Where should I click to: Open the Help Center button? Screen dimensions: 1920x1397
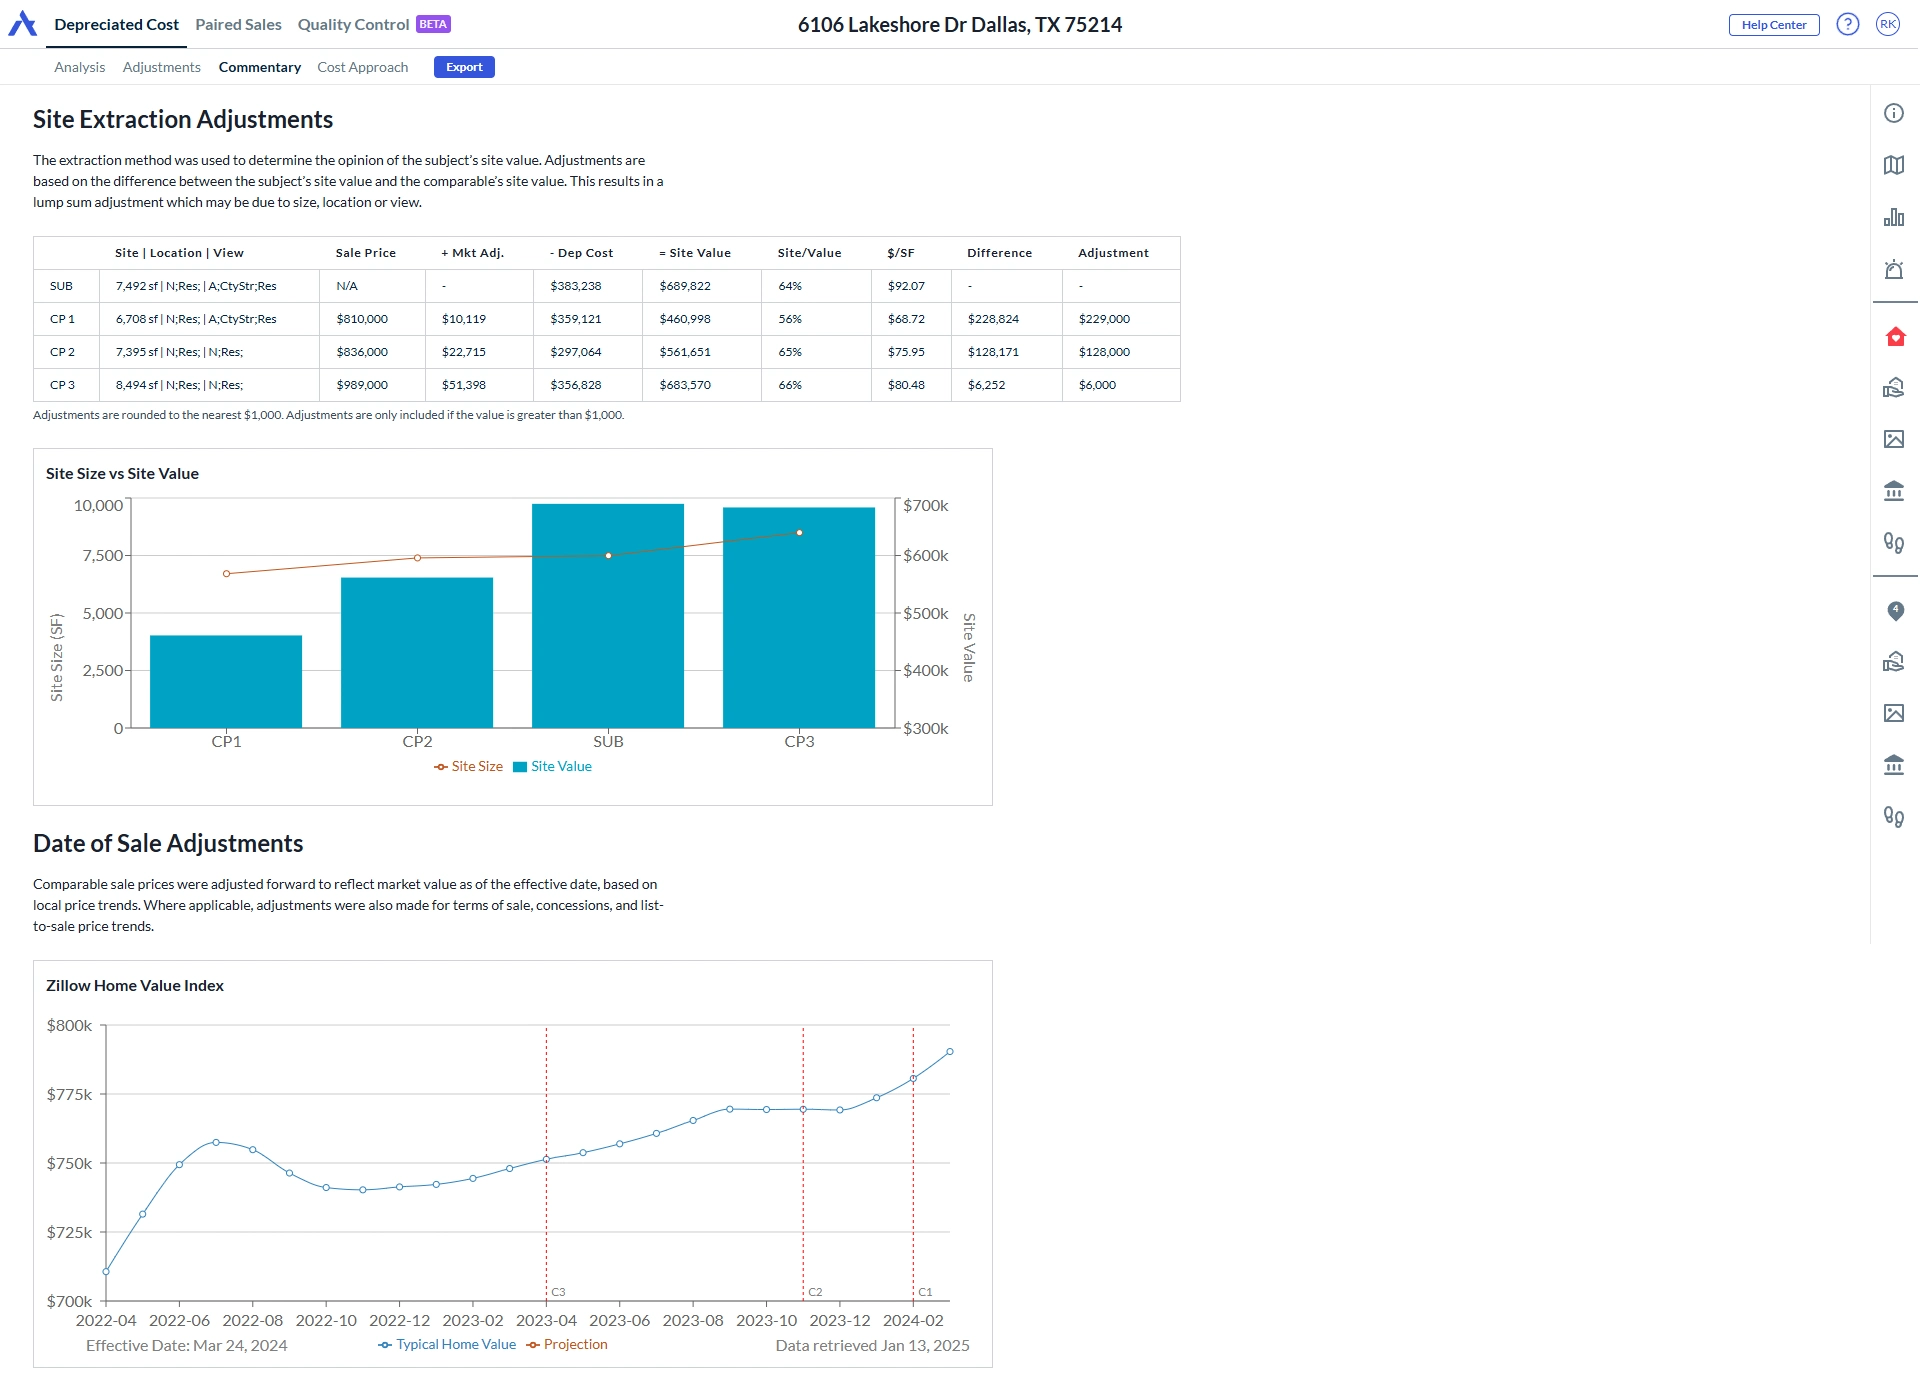[x=1773, y=25]
